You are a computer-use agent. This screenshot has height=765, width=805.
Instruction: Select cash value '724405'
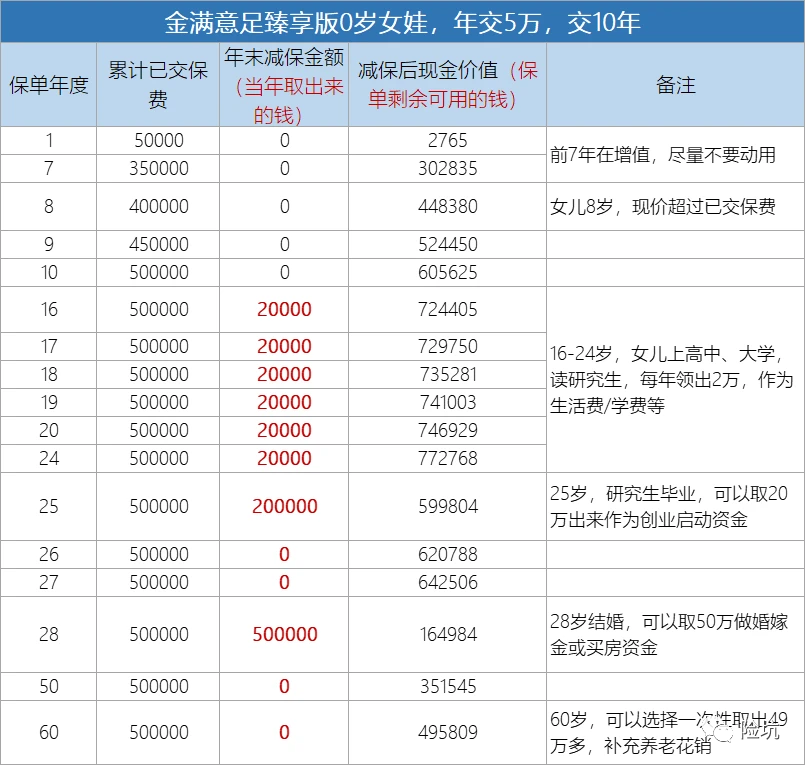coord(448,310)
